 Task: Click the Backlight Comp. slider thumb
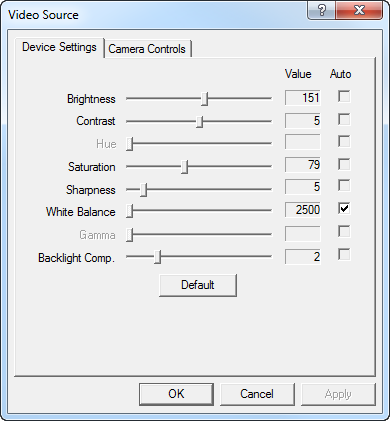158,257
